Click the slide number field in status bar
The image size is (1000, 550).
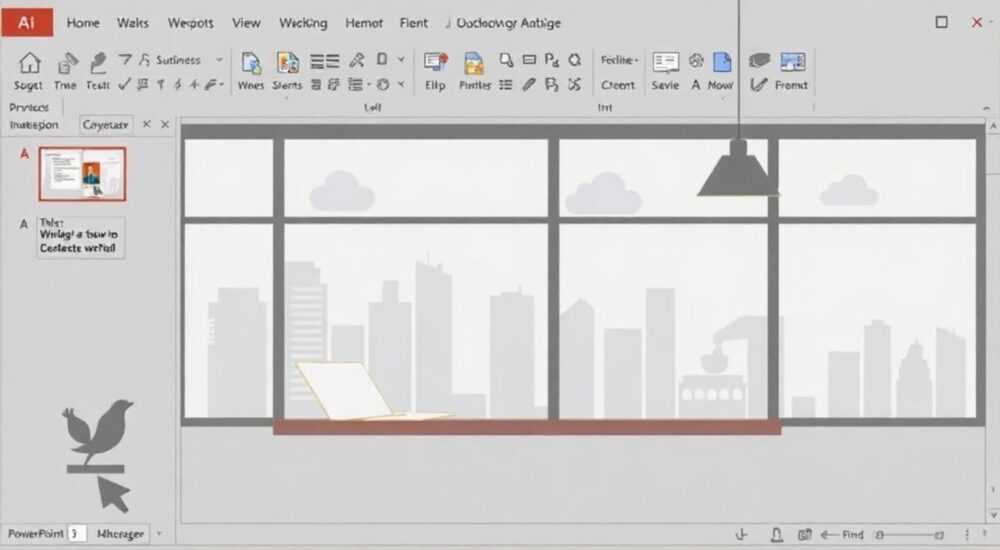tap(77, 533)
